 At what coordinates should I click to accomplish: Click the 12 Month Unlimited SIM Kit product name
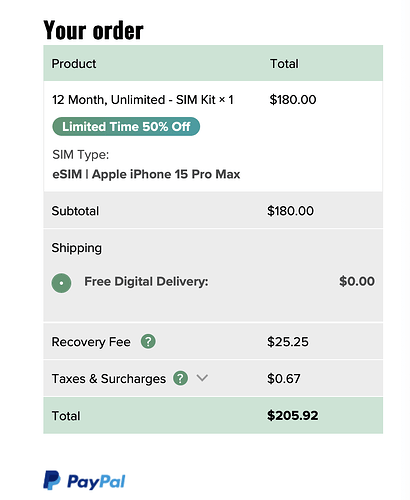[x=143, y=100]
